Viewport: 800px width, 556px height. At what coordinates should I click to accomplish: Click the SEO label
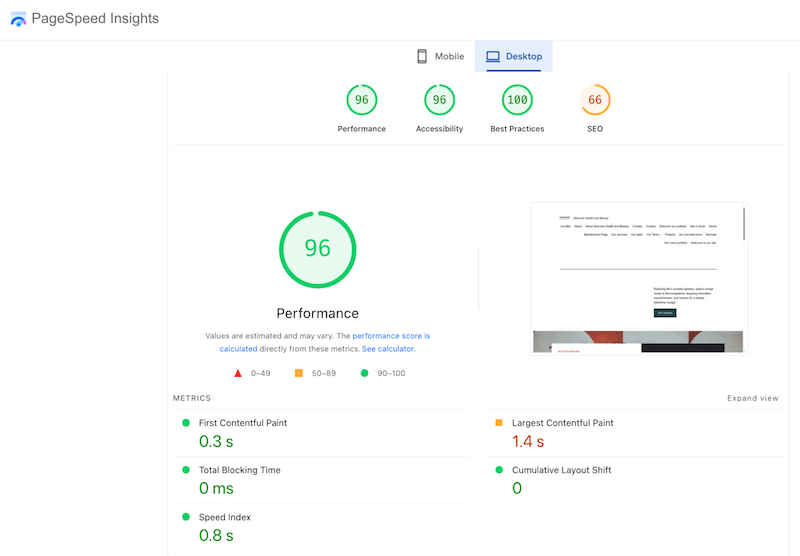(x=595, y=129)
